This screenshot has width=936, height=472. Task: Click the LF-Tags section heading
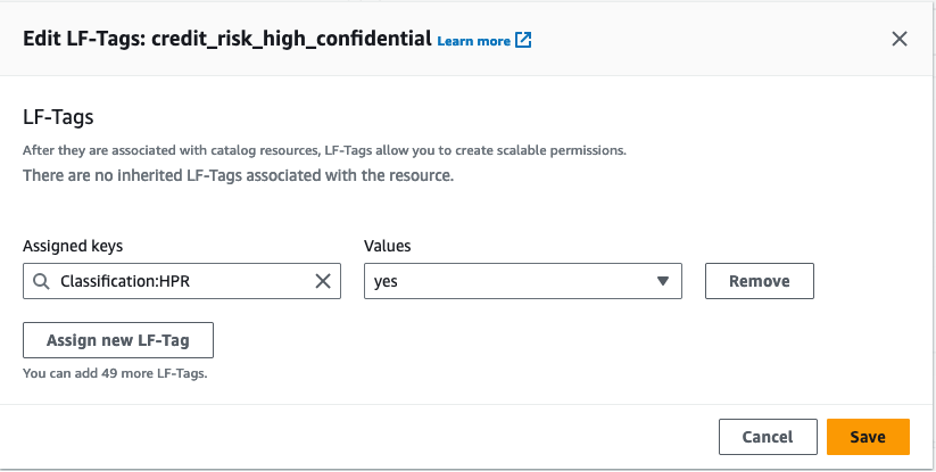(x=58, y=117)
